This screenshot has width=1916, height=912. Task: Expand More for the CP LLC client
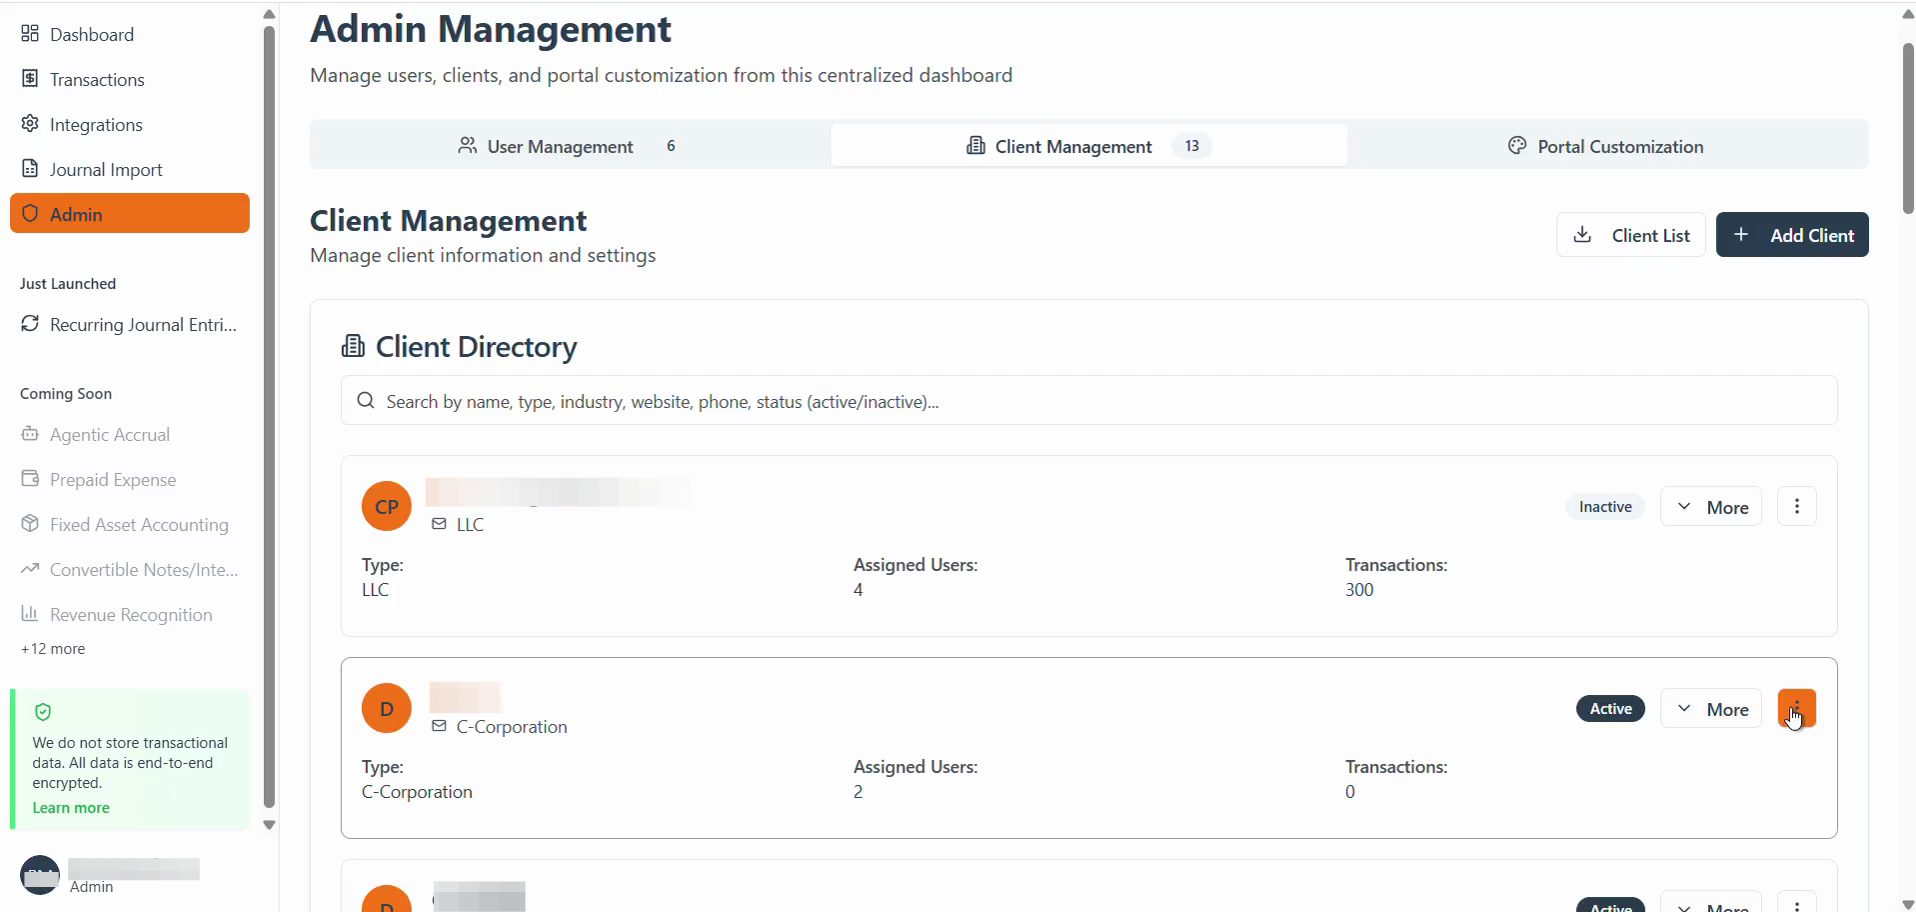[1711, 507]
